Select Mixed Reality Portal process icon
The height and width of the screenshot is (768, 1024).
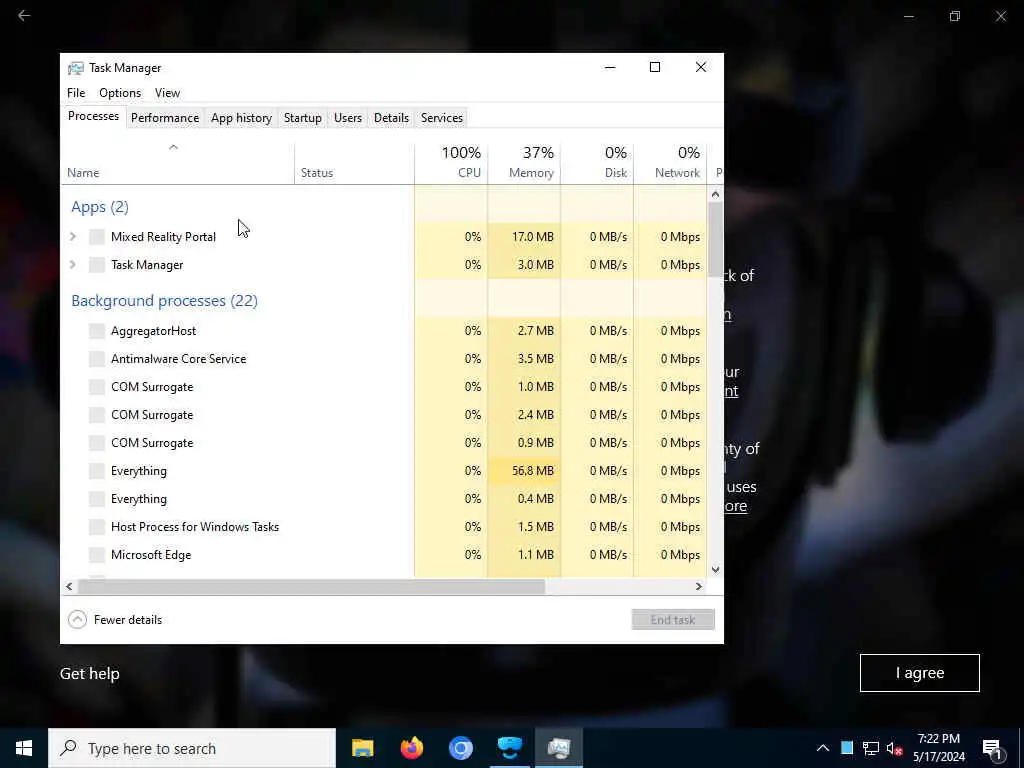coord(97,236)
